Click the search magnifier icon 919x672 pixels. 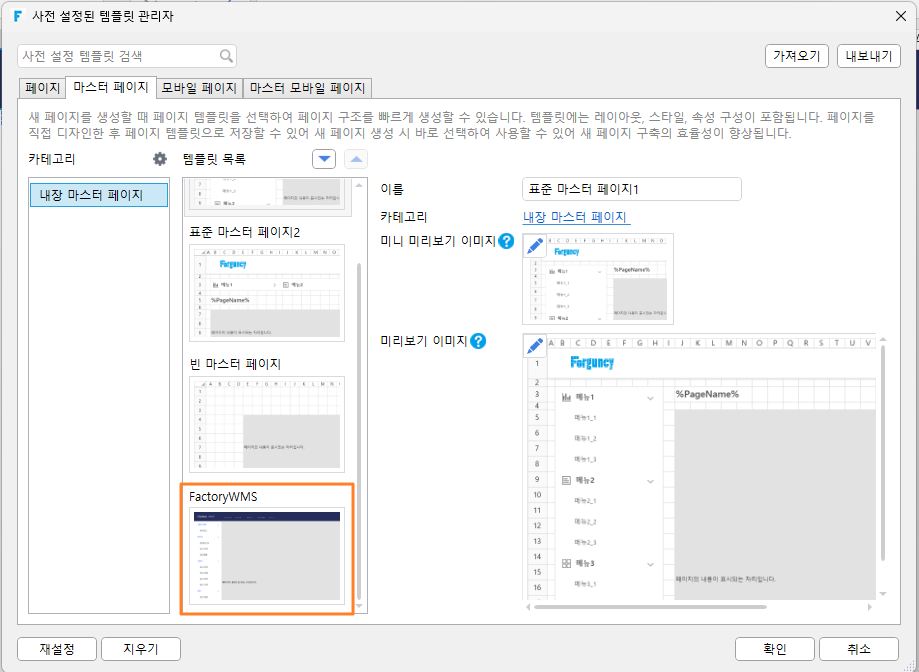(x=226, y=56)
